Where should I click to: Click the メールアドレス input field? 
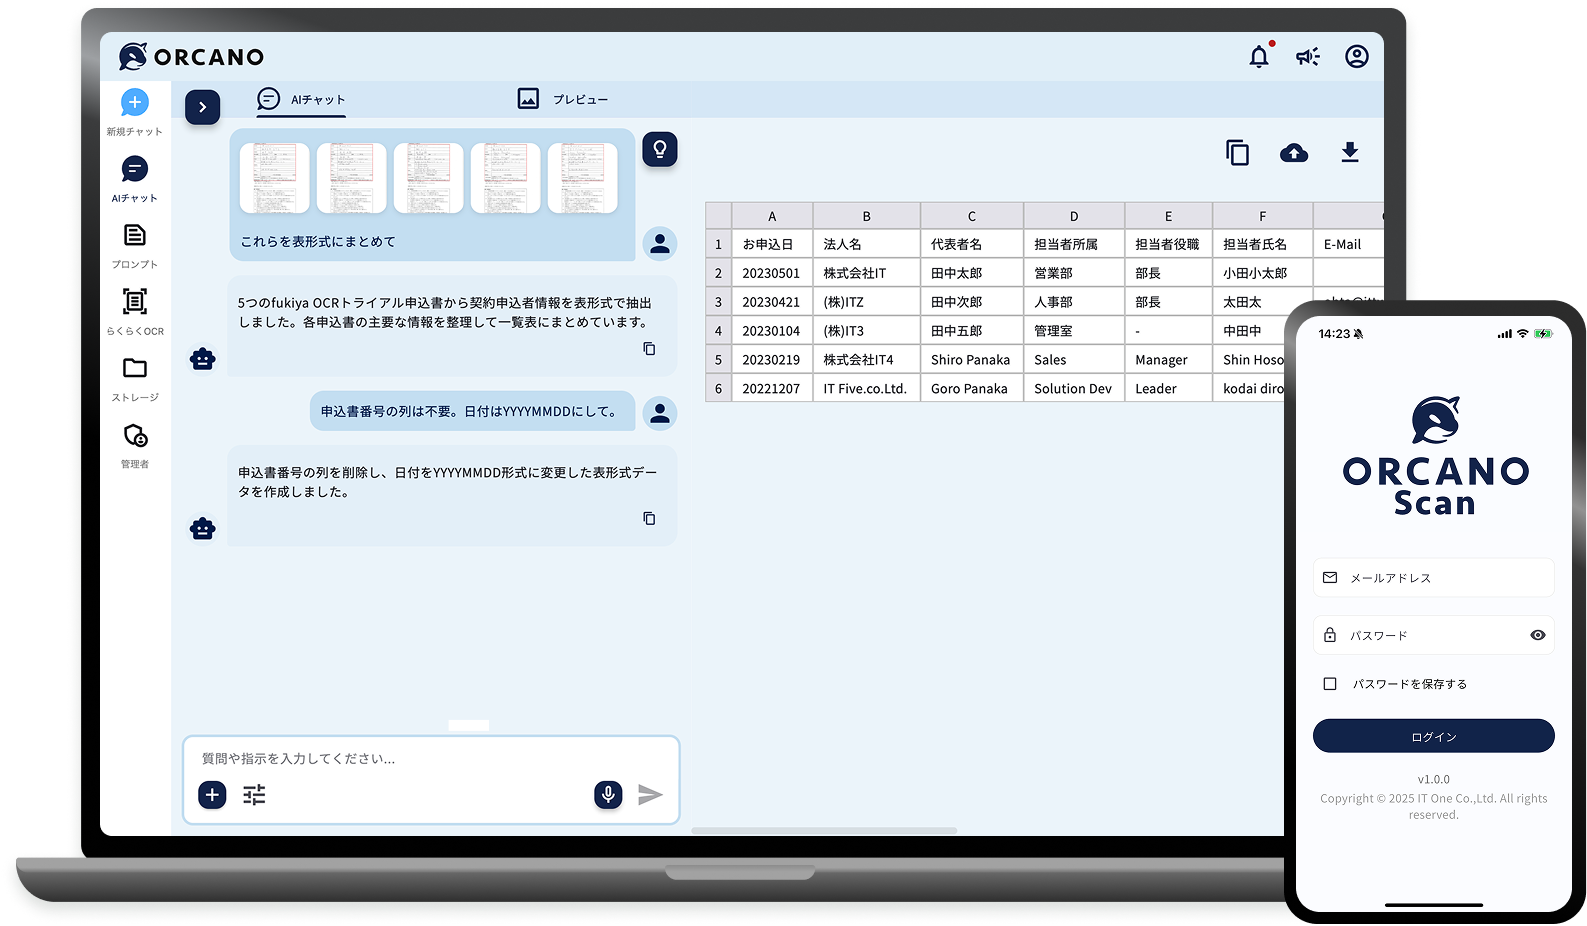click(x=1433, y=578)
